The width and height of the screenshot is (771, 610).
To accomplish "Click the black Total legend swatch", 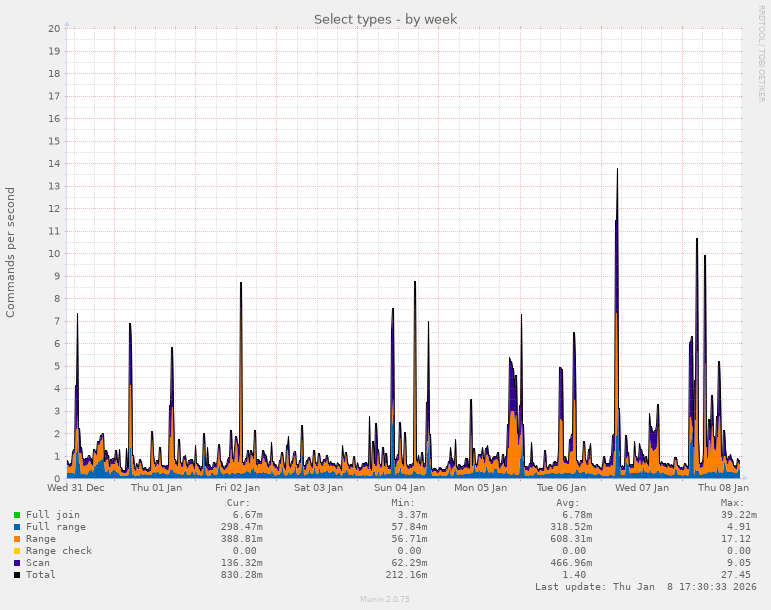I will click(17, 575).
